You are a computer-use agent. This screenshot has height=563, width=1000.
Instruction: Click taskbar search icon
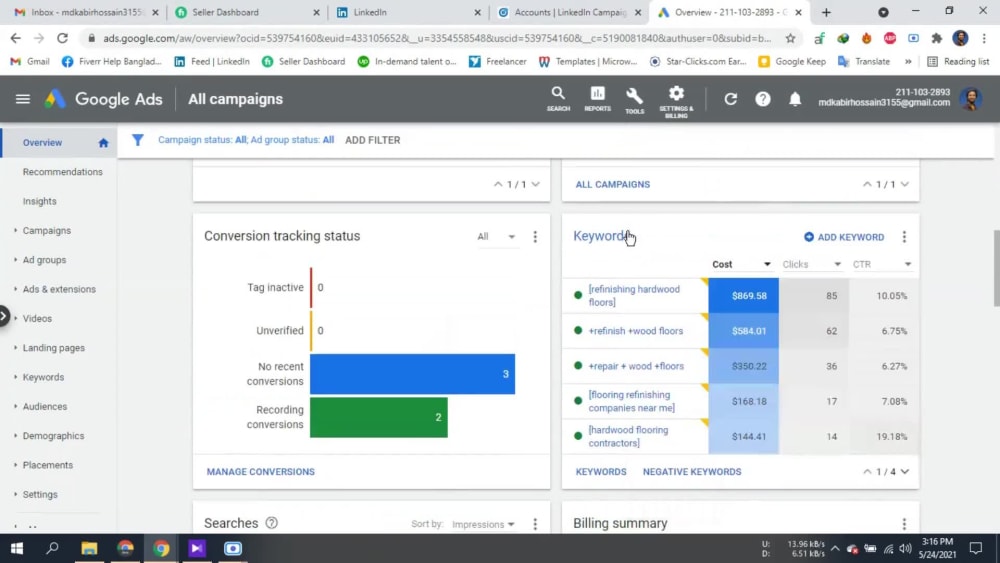pyautogui.click(x=53, y=548)
